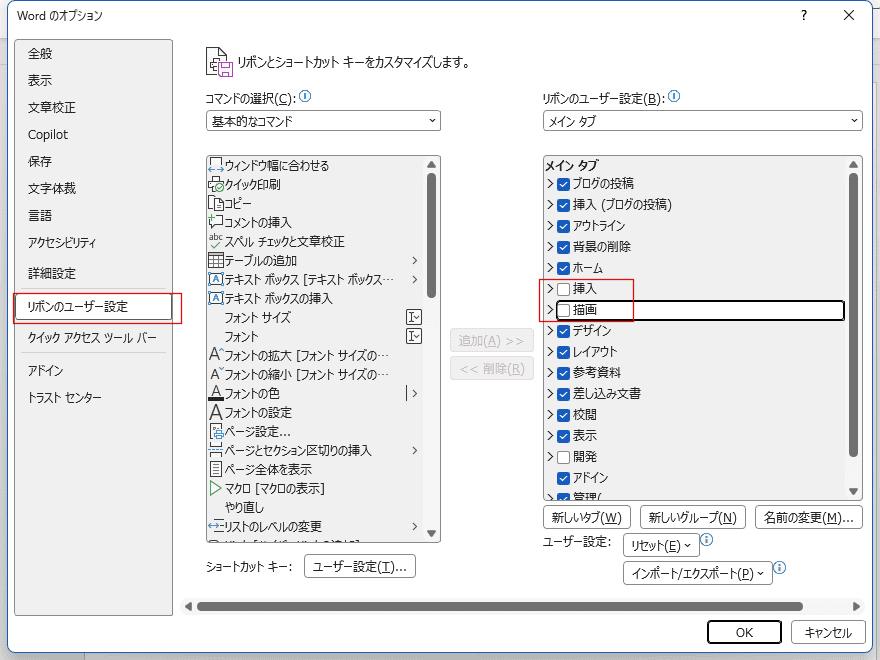Uncheck the デザイン tab checkbox
The height and width of the screenshot is (660, 880).
564,331
